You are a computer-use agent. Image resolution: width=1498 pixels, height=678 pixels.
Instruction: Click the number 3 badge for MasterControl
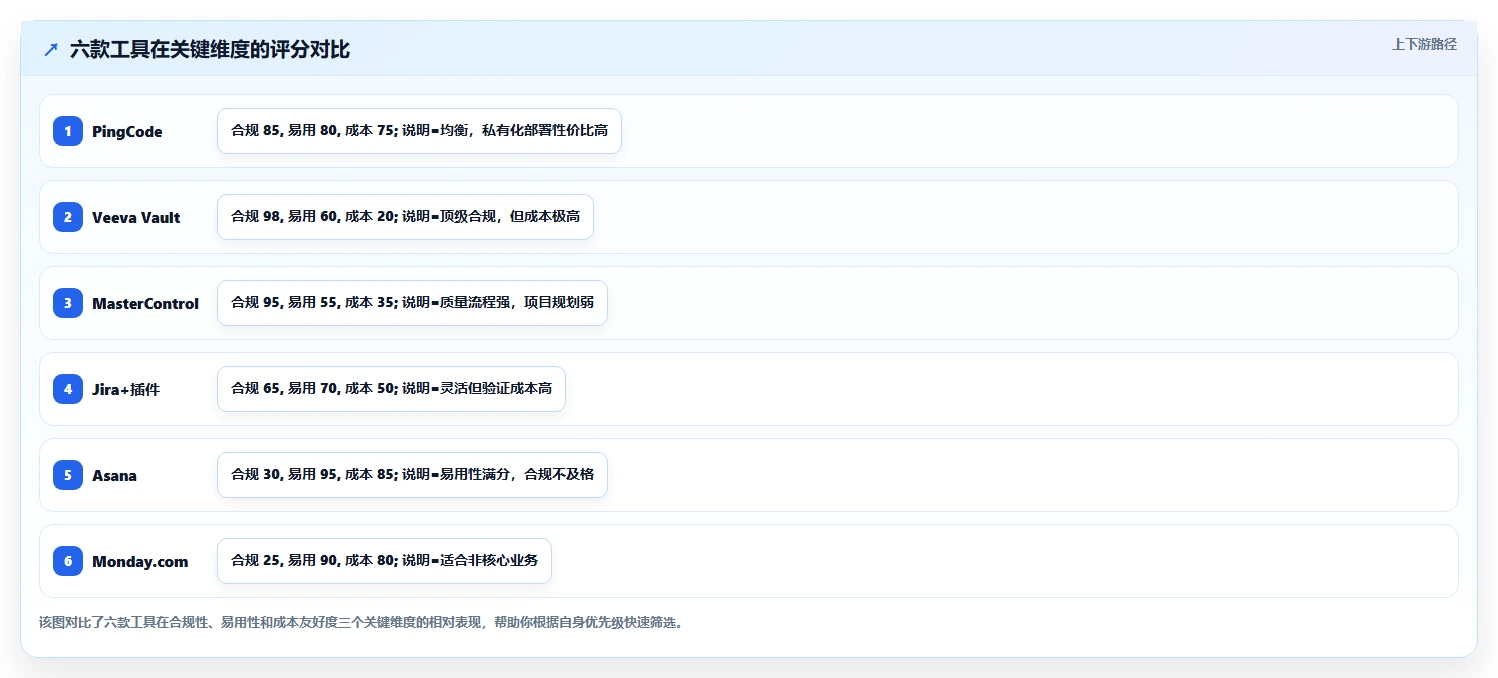coord(68,303)
